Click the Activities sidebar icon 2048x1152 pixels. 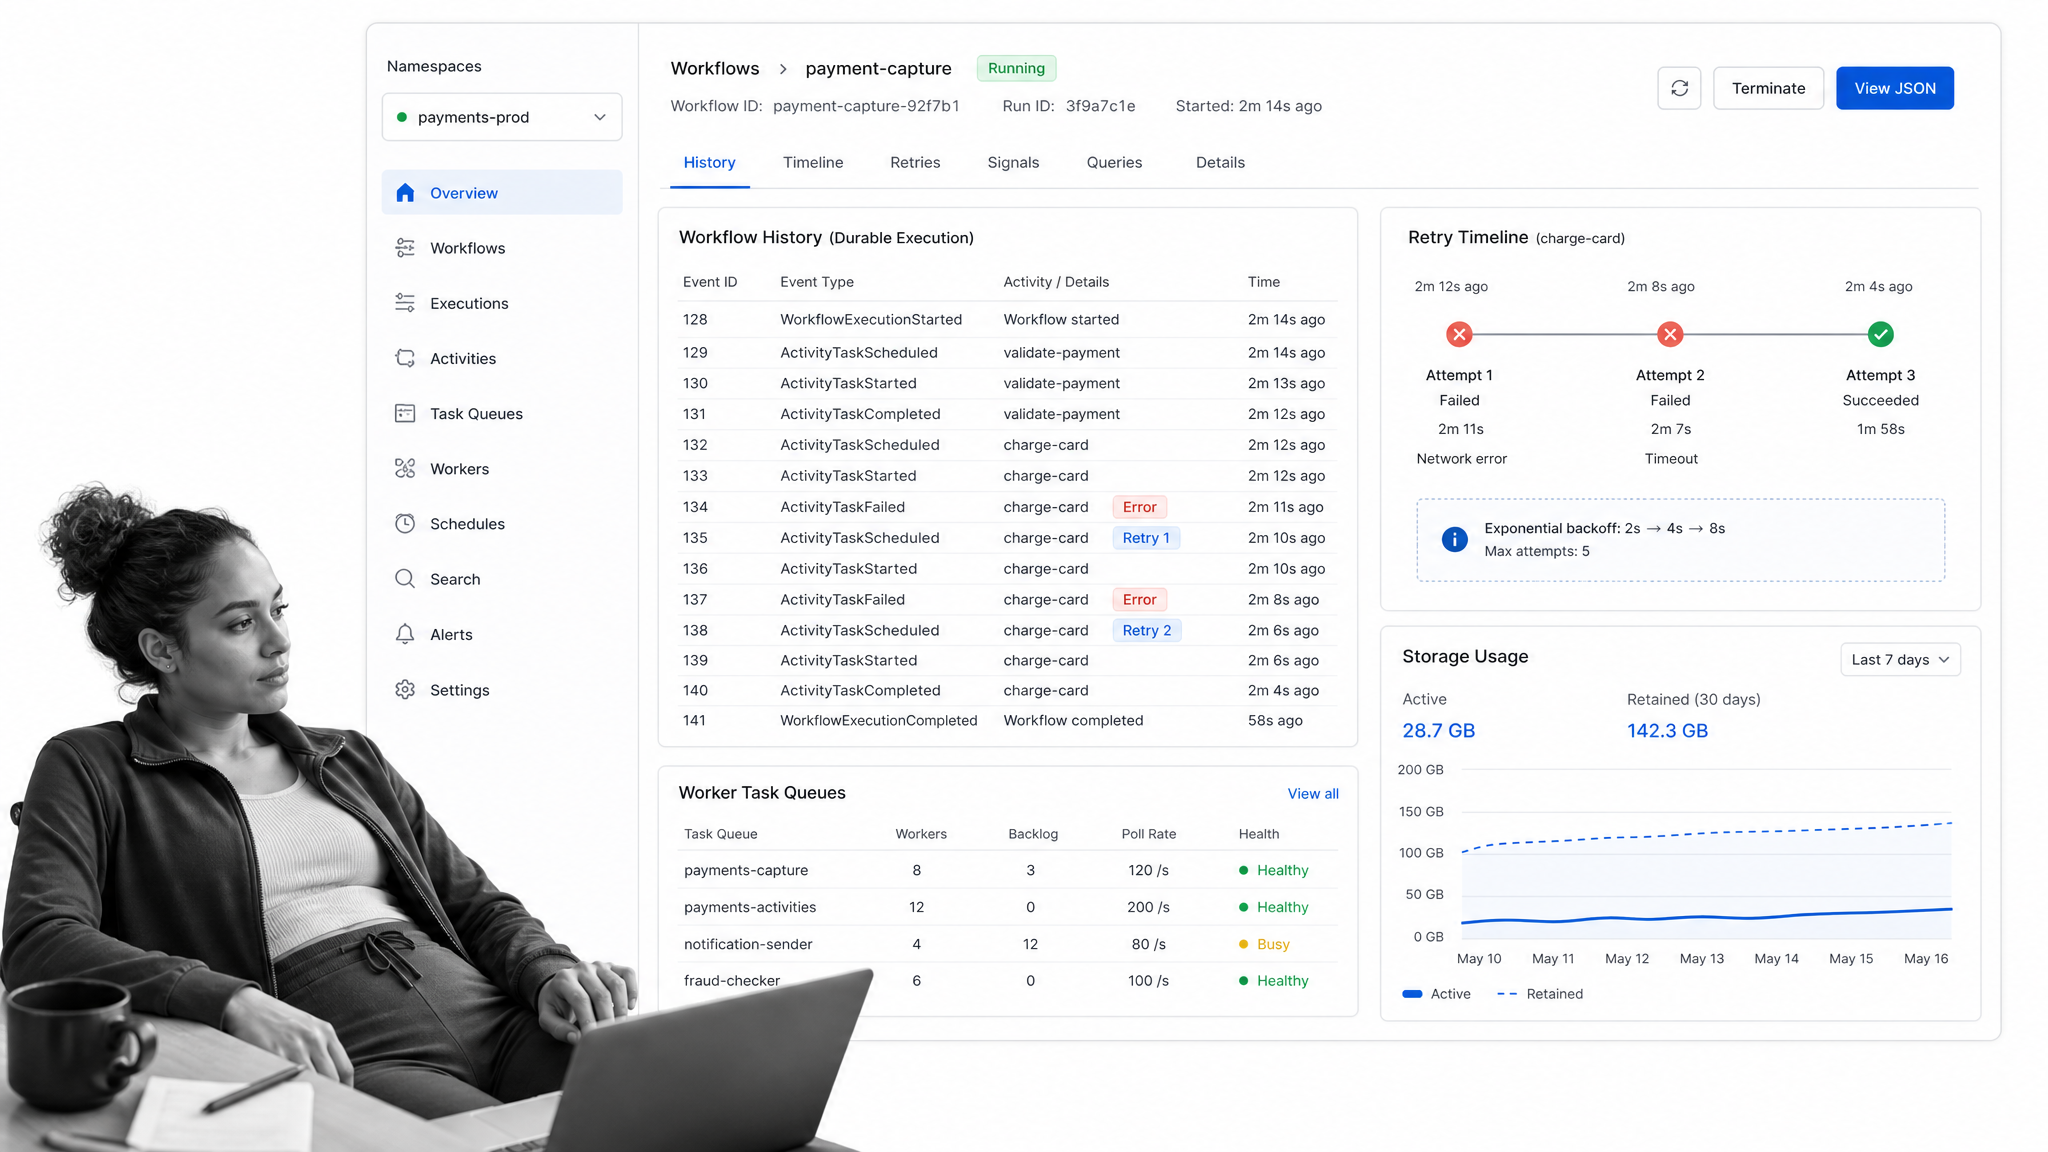point(405,358)
